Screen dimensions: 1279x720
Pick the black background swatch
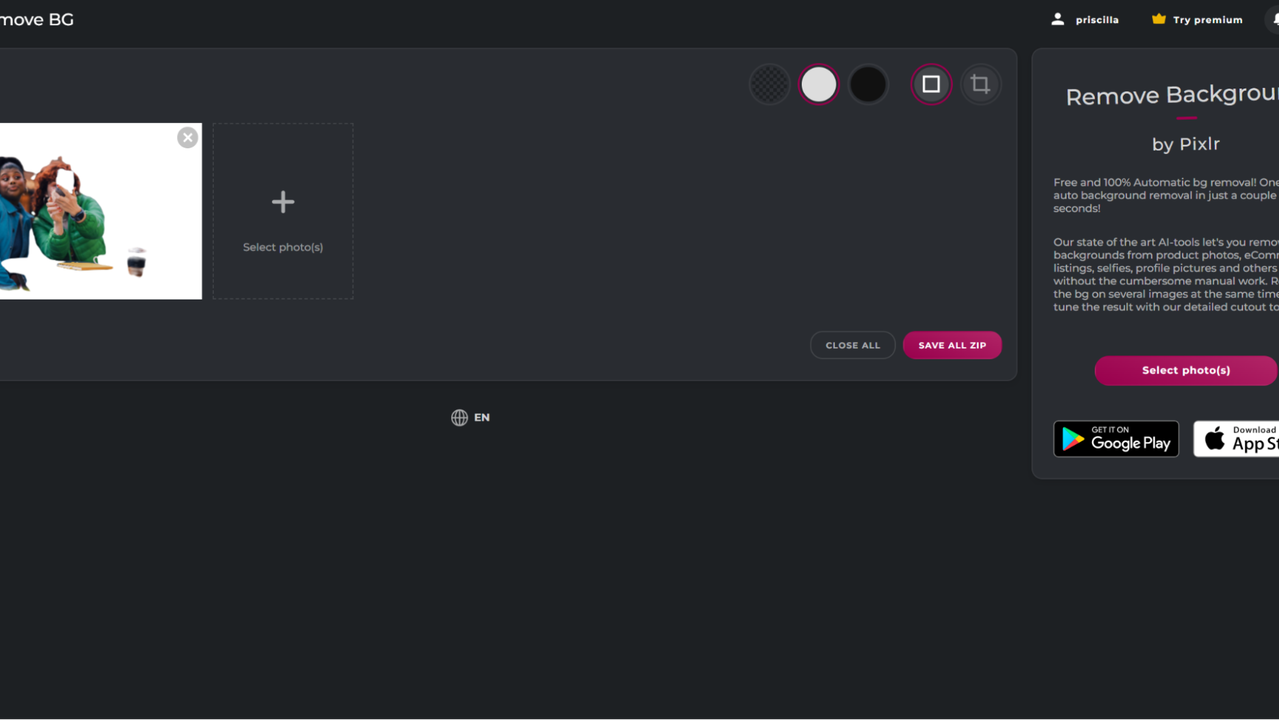[x=868, y=85]
